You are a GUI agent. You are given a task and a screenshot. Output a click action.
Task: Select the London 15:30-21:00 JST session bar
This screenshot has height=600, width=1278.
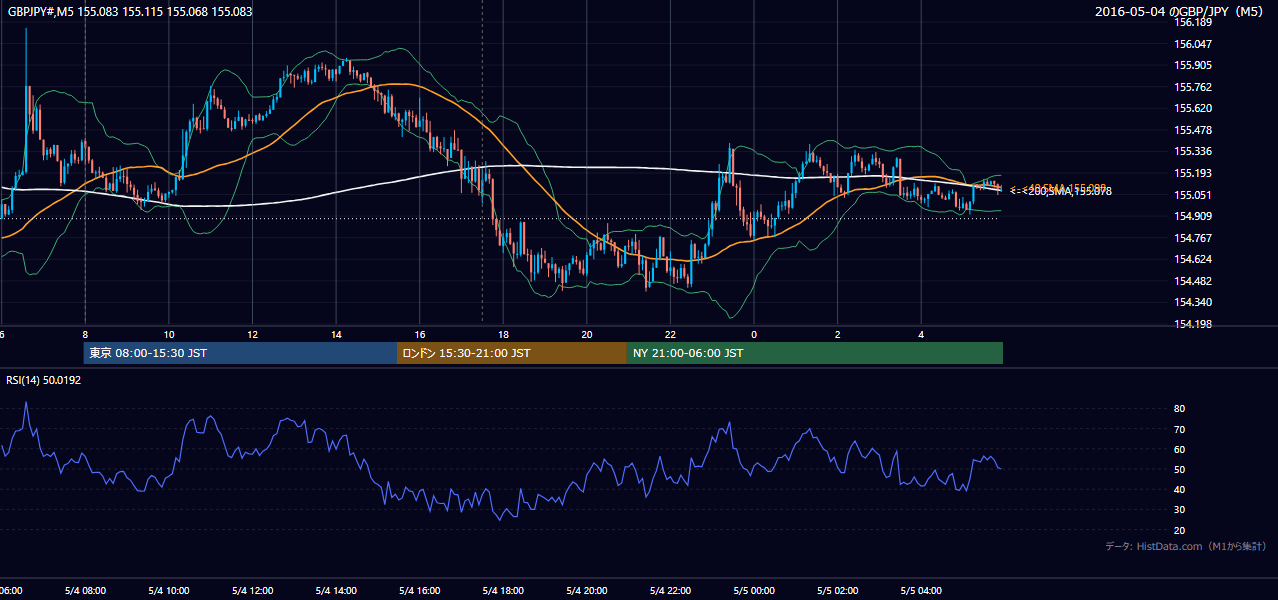click(512, 353)
